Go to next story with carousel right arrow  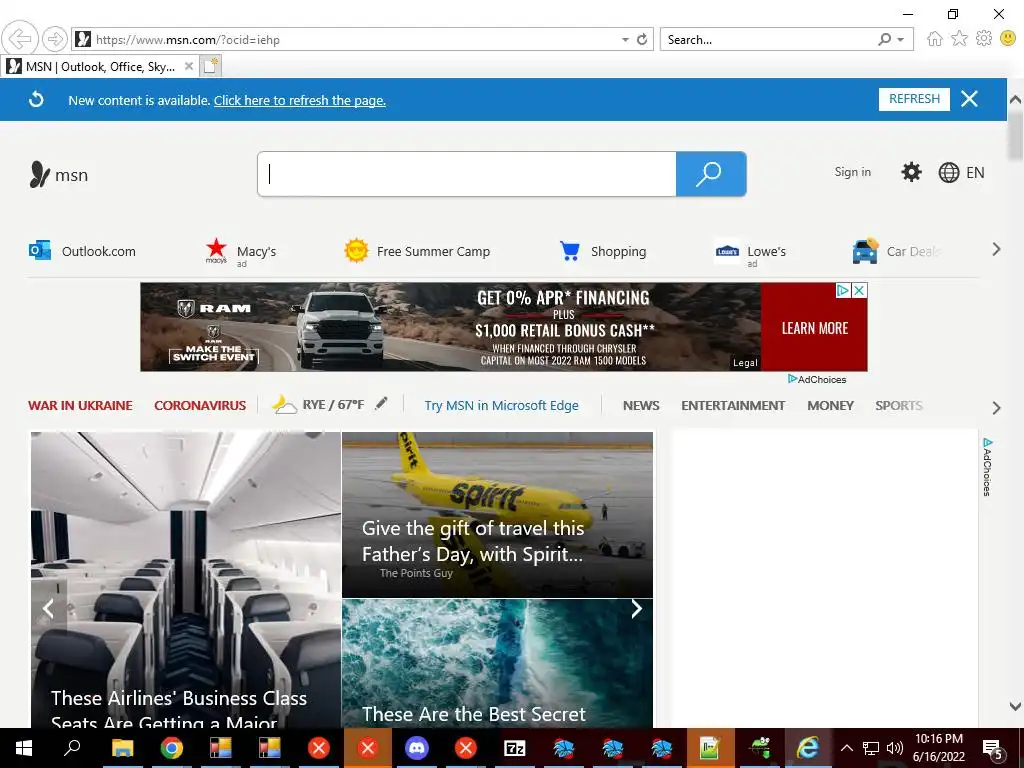[636, 609]
